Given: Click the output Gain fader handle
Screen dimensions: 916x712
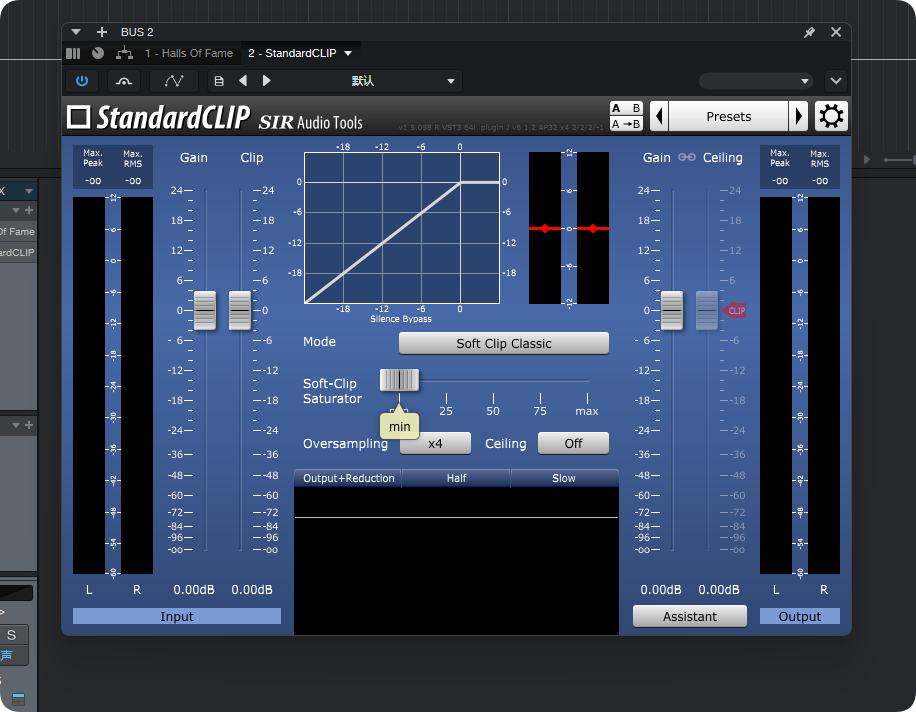Looking at the screenshot, I should 672,310.
